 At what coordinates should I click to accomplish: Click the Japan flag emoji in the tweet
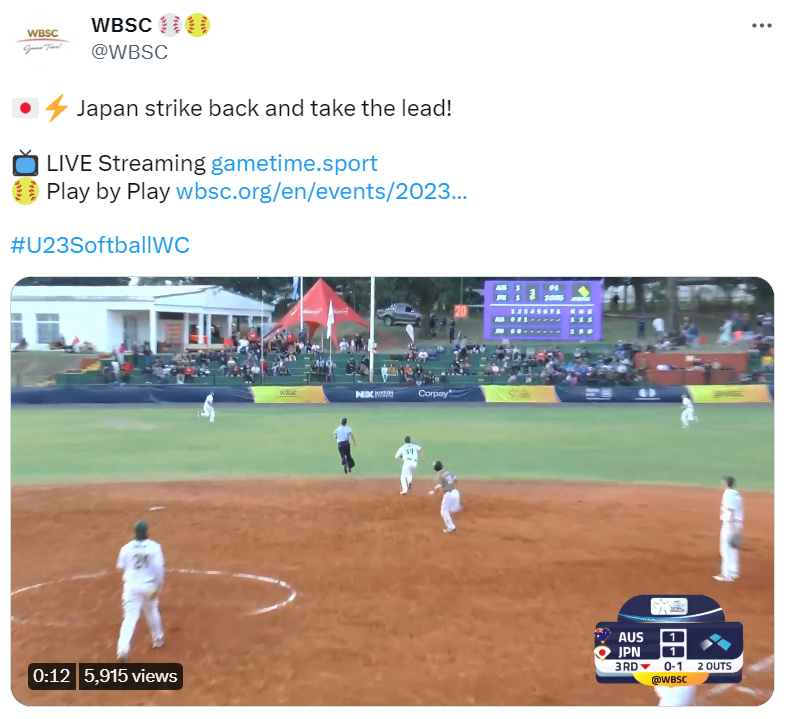(x=25, y=108)
